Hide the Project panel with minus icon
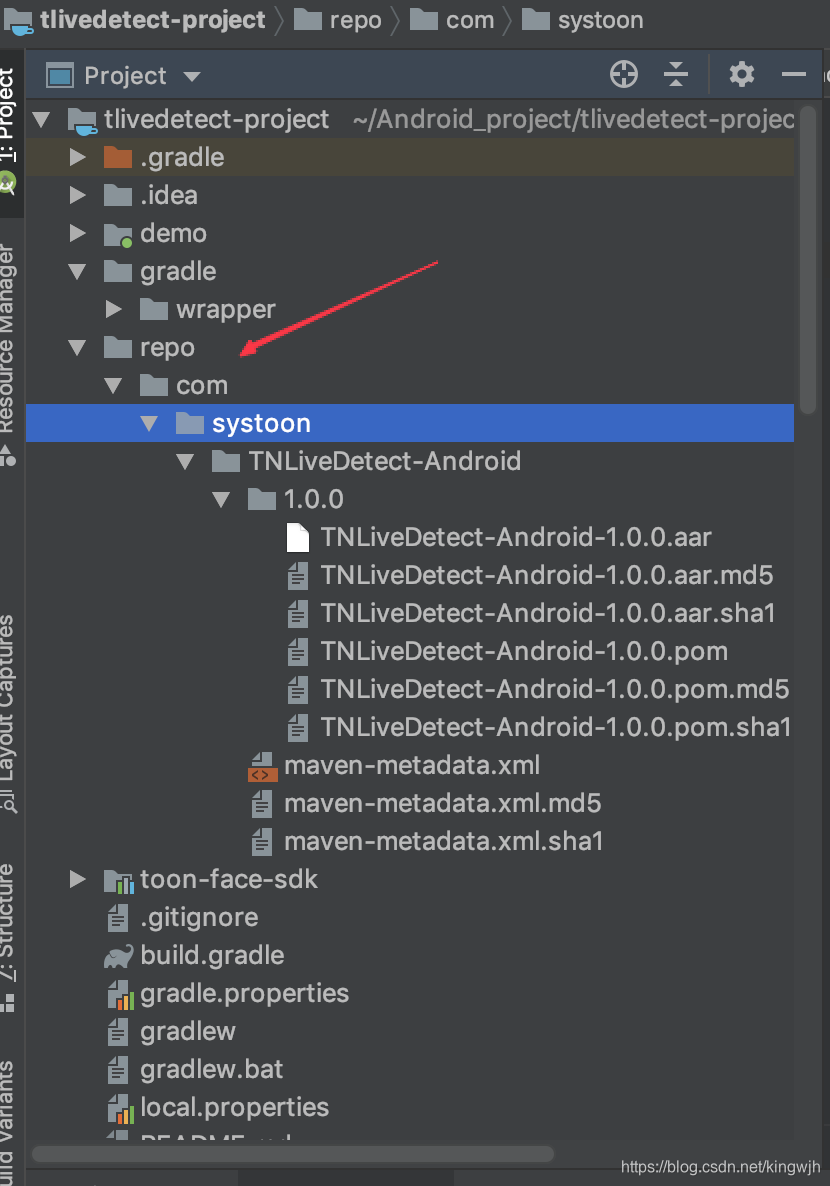 (x=793, y=74)
